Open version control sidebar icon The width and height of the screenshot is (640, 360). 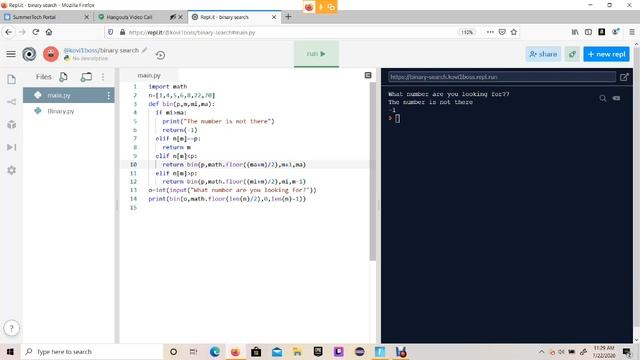point(11,102)
